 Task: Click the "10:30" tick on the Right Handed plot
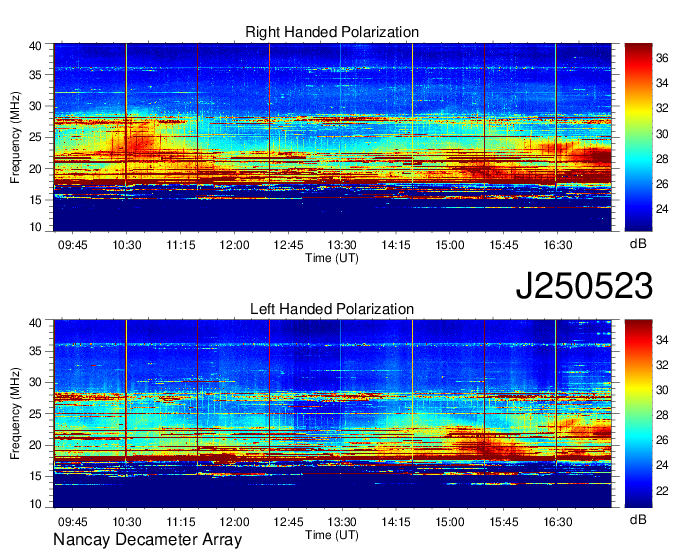tap(127, 245)
